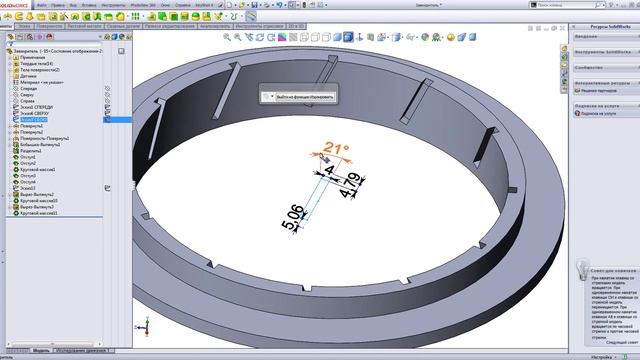Click the Undo arrow icon
This screenshot has height=360, width=640.
pyautogui.click(x=279, y=5)
